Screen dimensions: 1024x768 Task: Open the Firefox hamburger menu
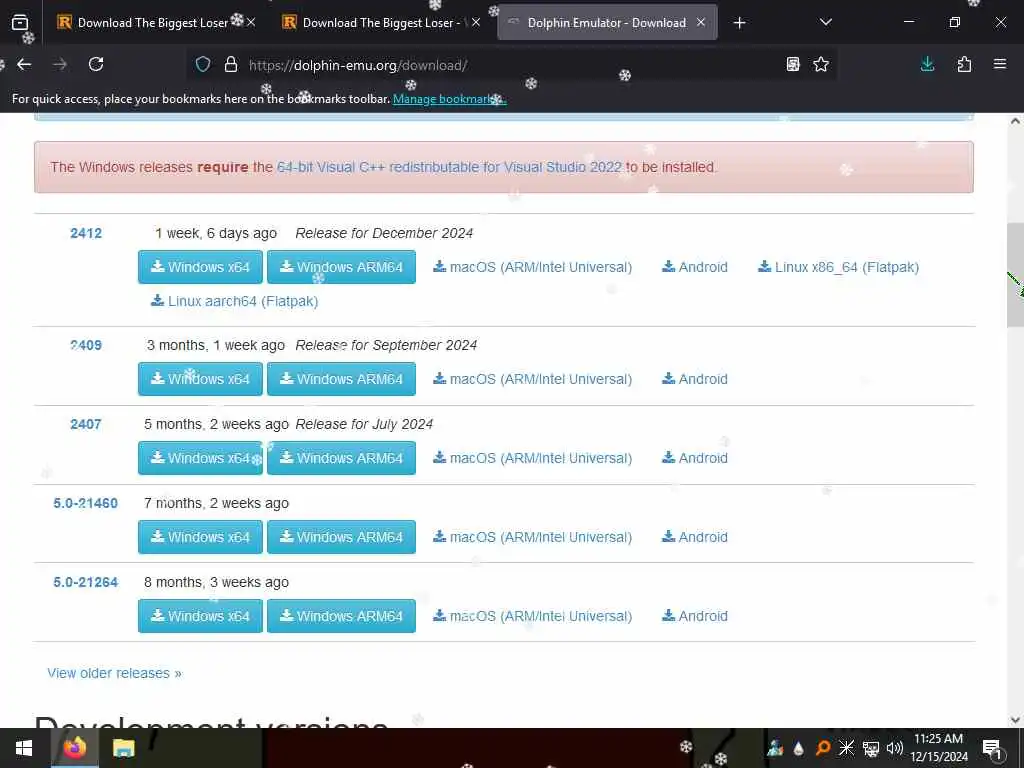click(x=1000, y=64)
